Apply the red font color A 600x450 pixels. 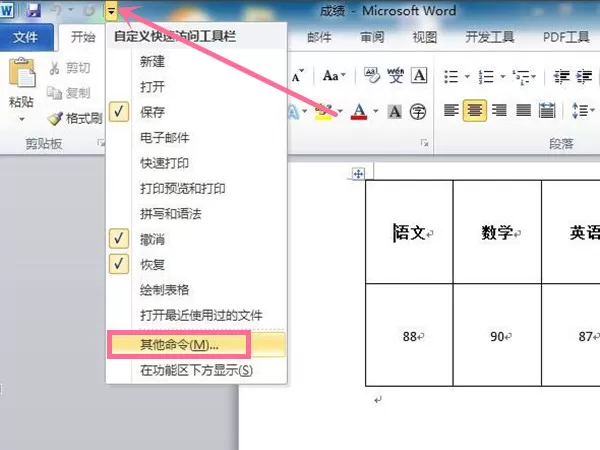(359, 112)
